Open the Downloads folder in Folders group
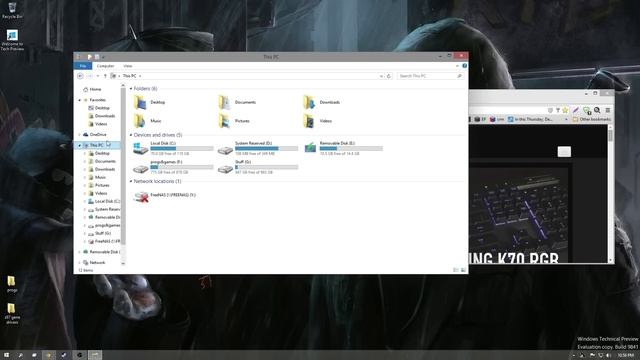Image resolution: width=640 pixels, height=360 pixels. pyautogui.click(x=322, y=102)
